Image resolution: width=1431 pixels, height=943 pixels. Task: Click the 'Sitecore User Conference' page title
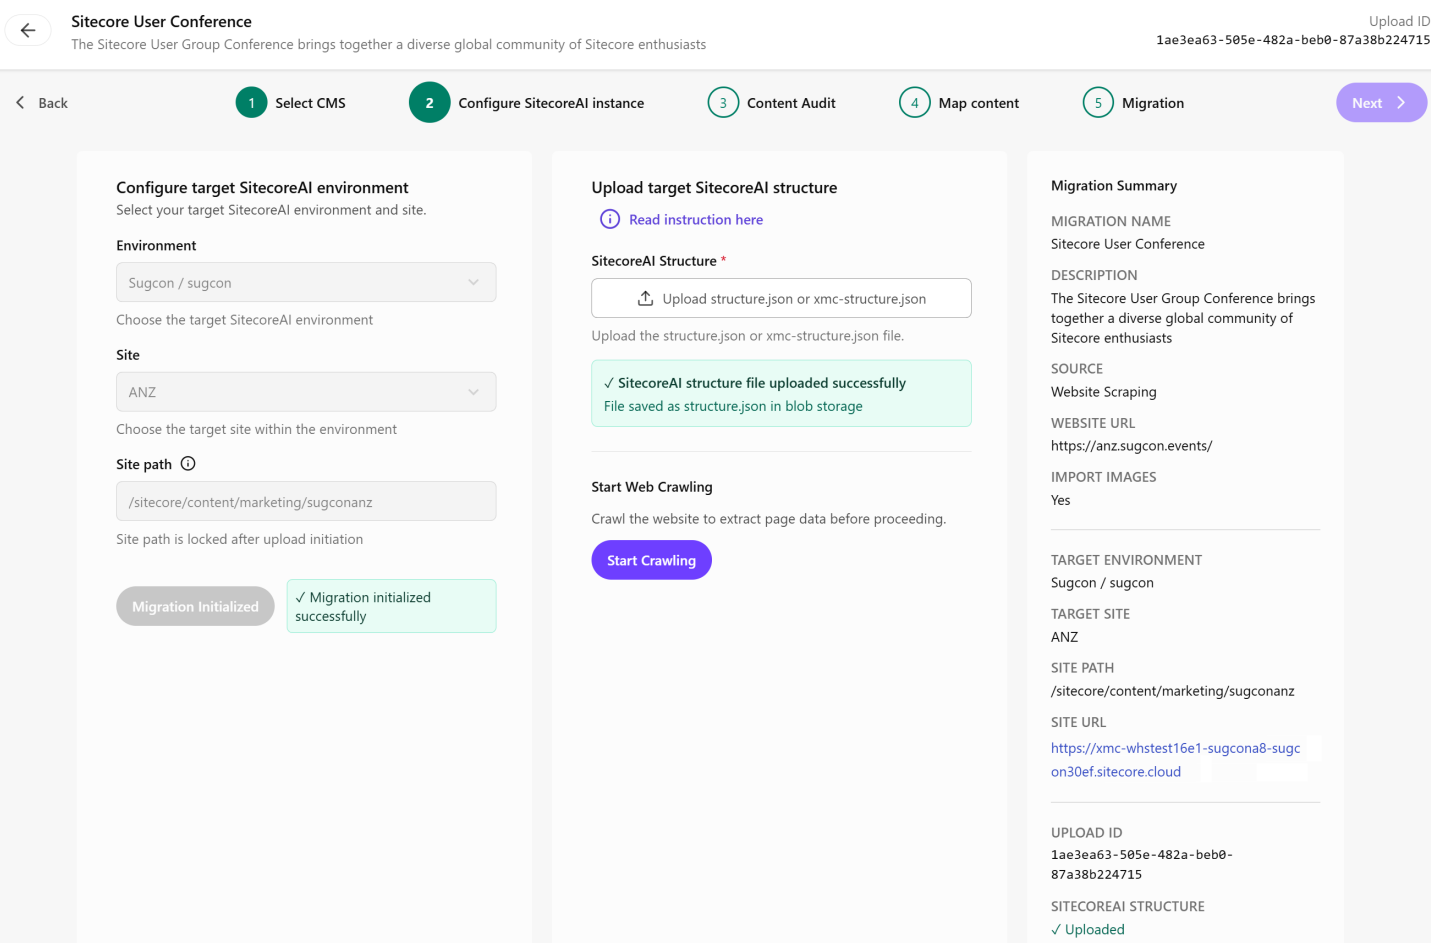[x=161, y=21]
